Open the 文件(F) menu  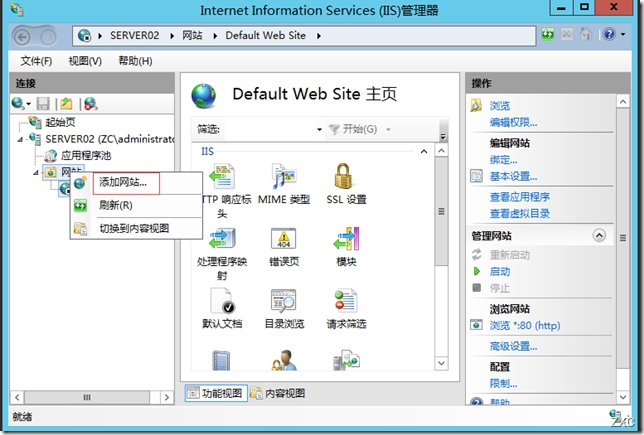pos(36,61)
